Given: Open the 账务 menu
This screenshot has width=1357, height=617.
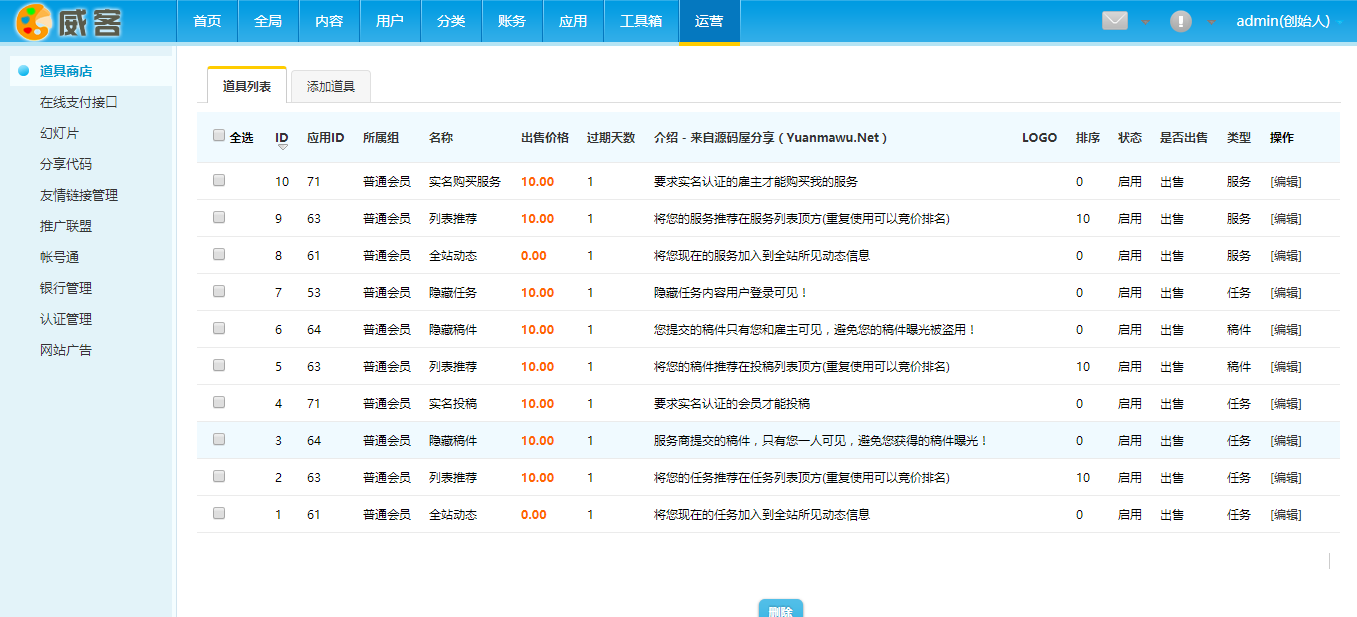Looking at the screenshot, I should (x=512, y=21).
